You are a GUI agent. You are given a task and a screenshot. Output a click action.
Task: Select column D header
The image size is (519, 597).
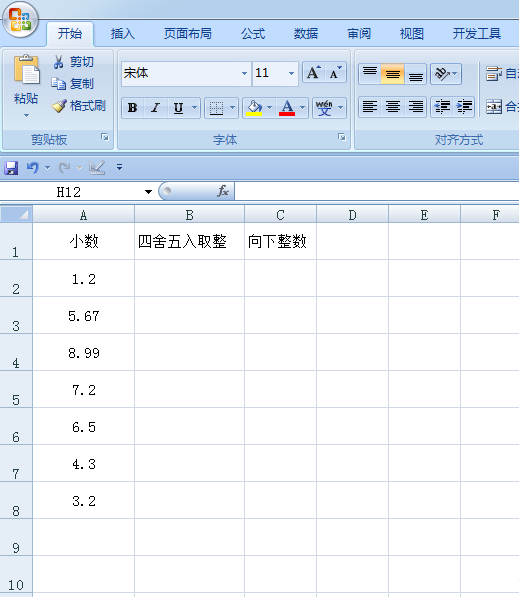click(352, 215)
